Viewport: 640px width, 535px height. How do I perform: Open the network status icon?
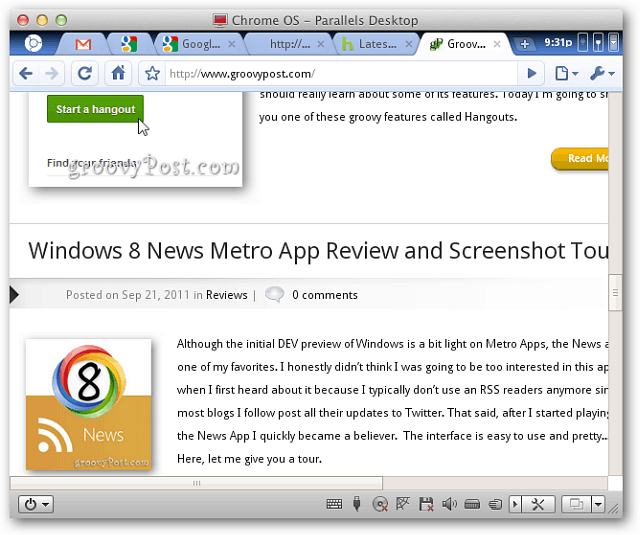point(598,42)
